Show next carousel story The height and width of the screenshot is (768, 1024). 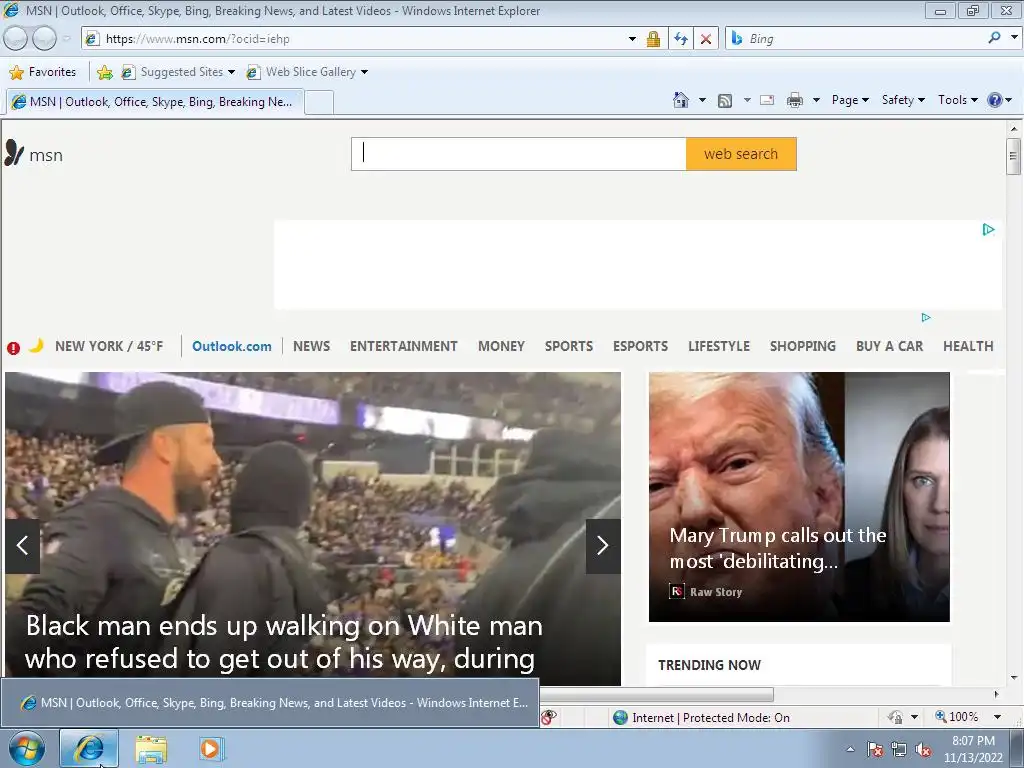[603, 546]
